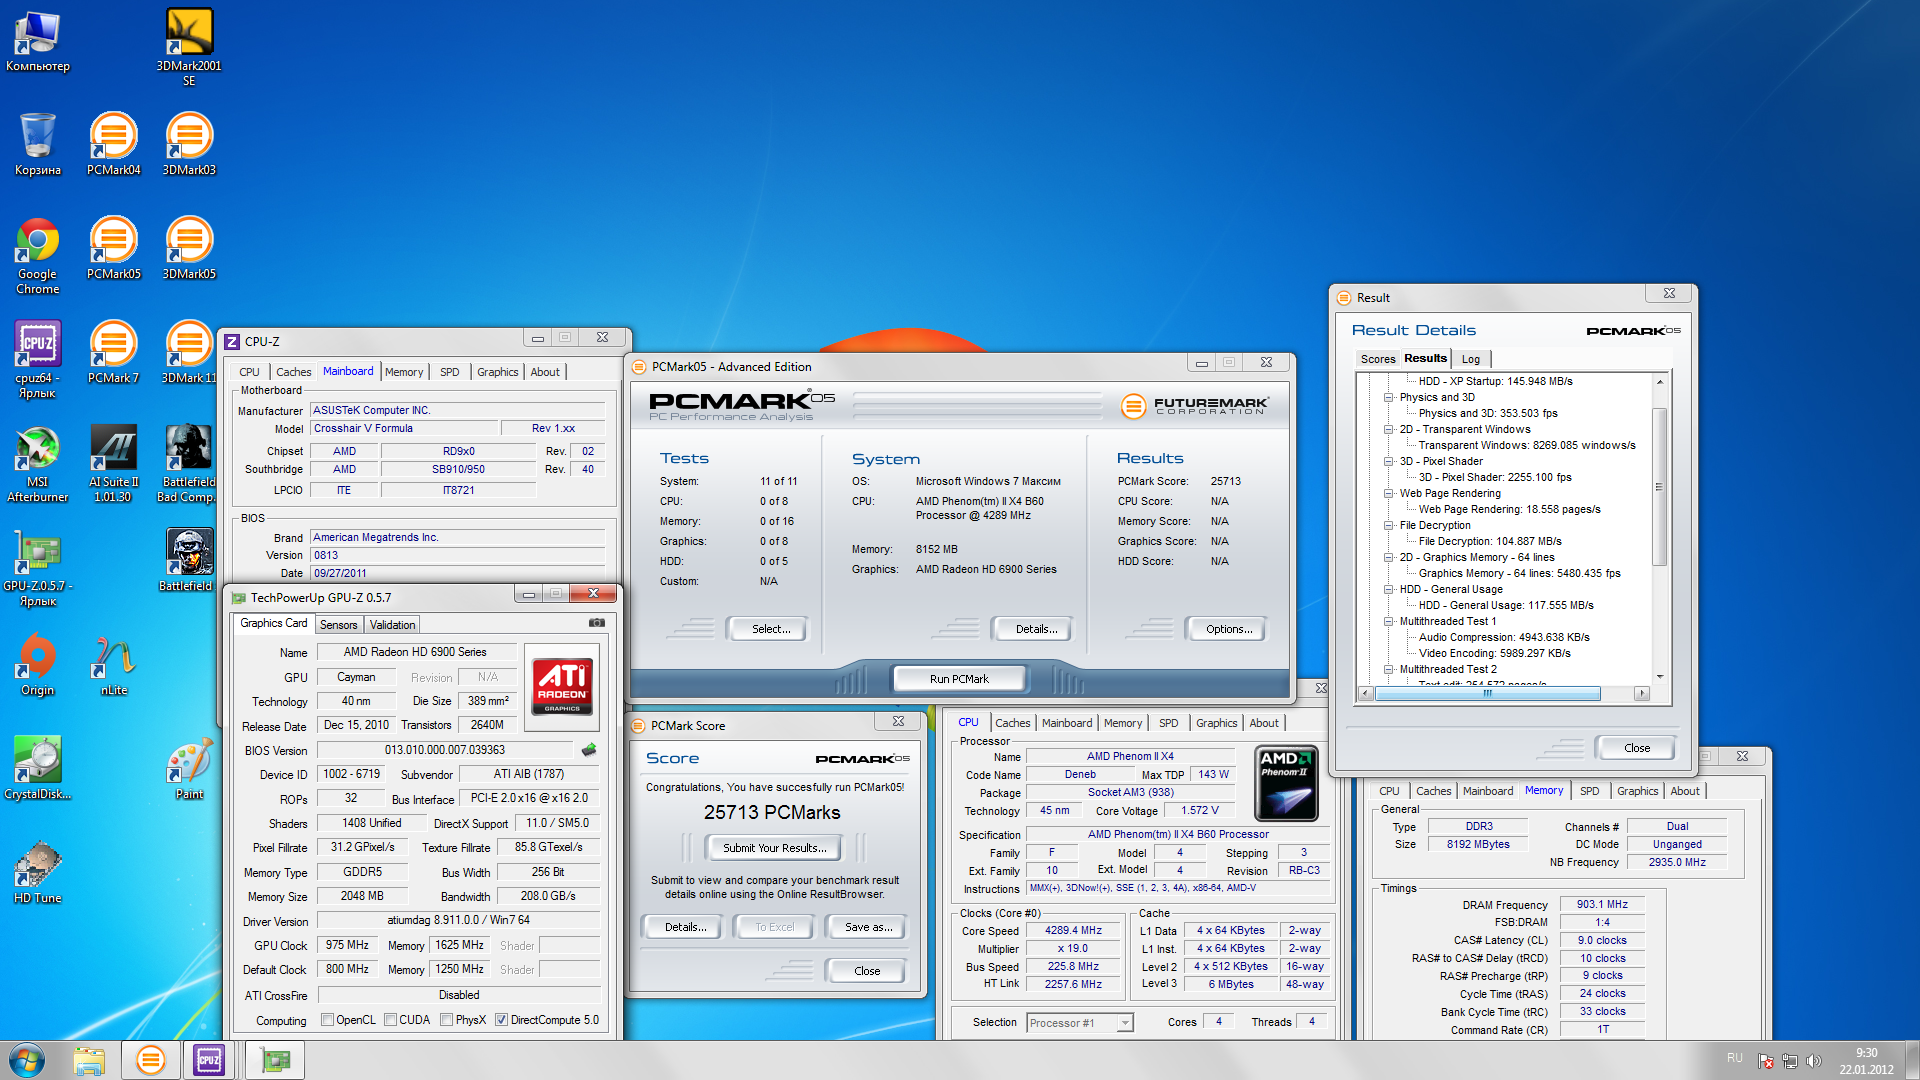Switch to the Scores tab in Result
The image size is (1920, 1080).
[1377, 359]
